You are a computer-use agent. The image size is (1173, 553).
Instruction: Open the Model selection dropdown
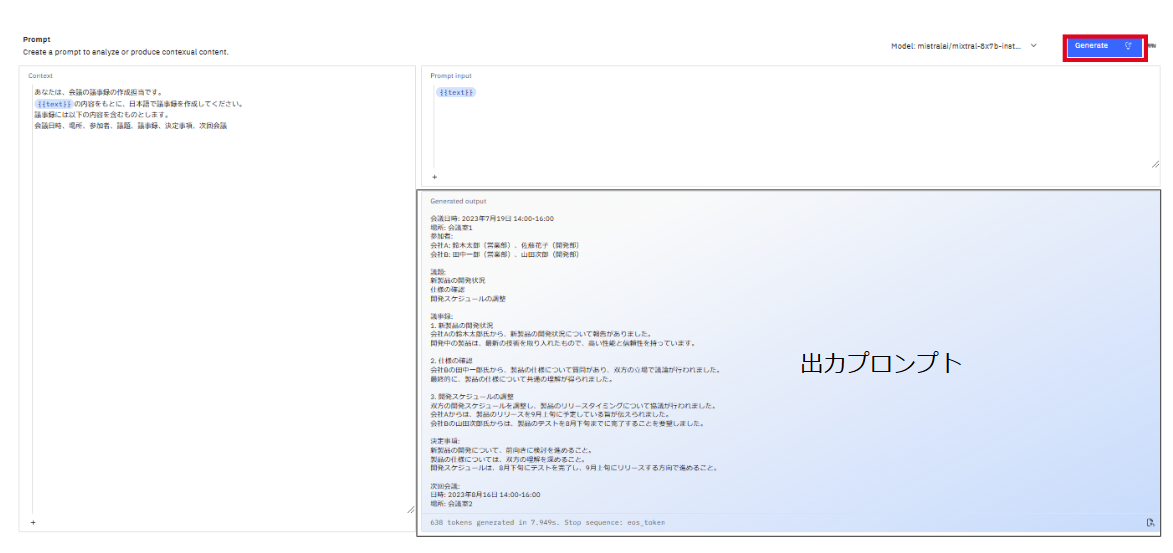964,46
